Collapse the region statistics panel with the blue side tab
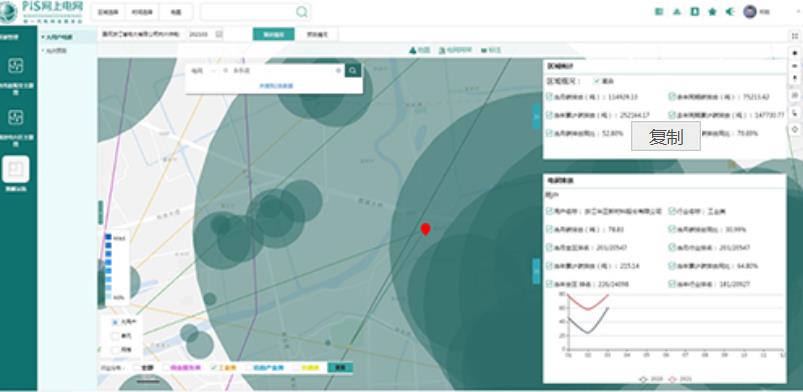The image size is (803, 392). pyautogui.click(x=536, y=117)
